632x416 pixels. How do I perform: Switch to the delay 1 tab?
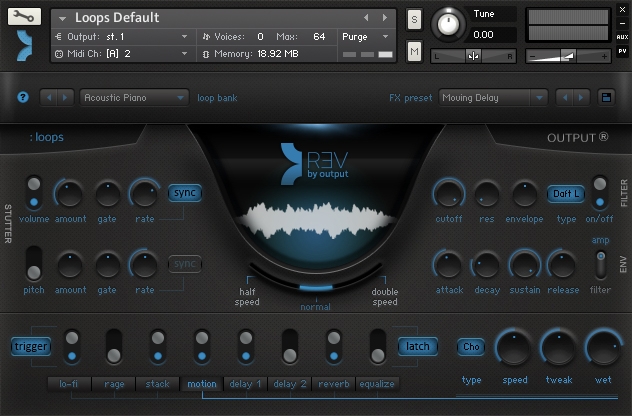pos(245,384)
